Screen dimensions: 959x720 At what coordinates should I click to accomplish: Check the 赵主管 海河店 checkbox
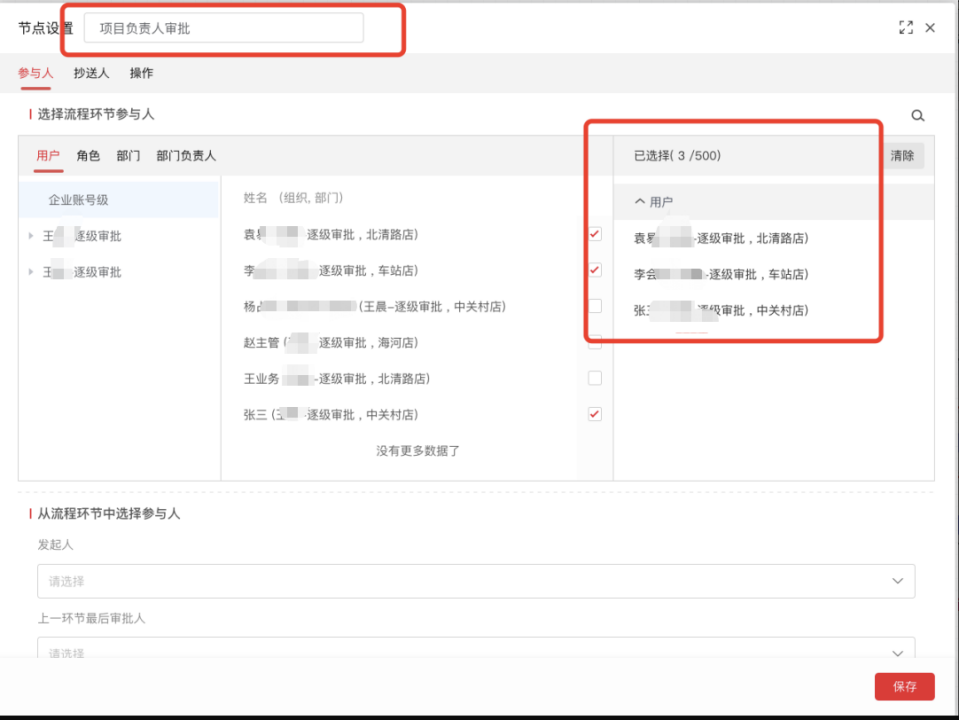pyautogui.click(x=594, y=342)
